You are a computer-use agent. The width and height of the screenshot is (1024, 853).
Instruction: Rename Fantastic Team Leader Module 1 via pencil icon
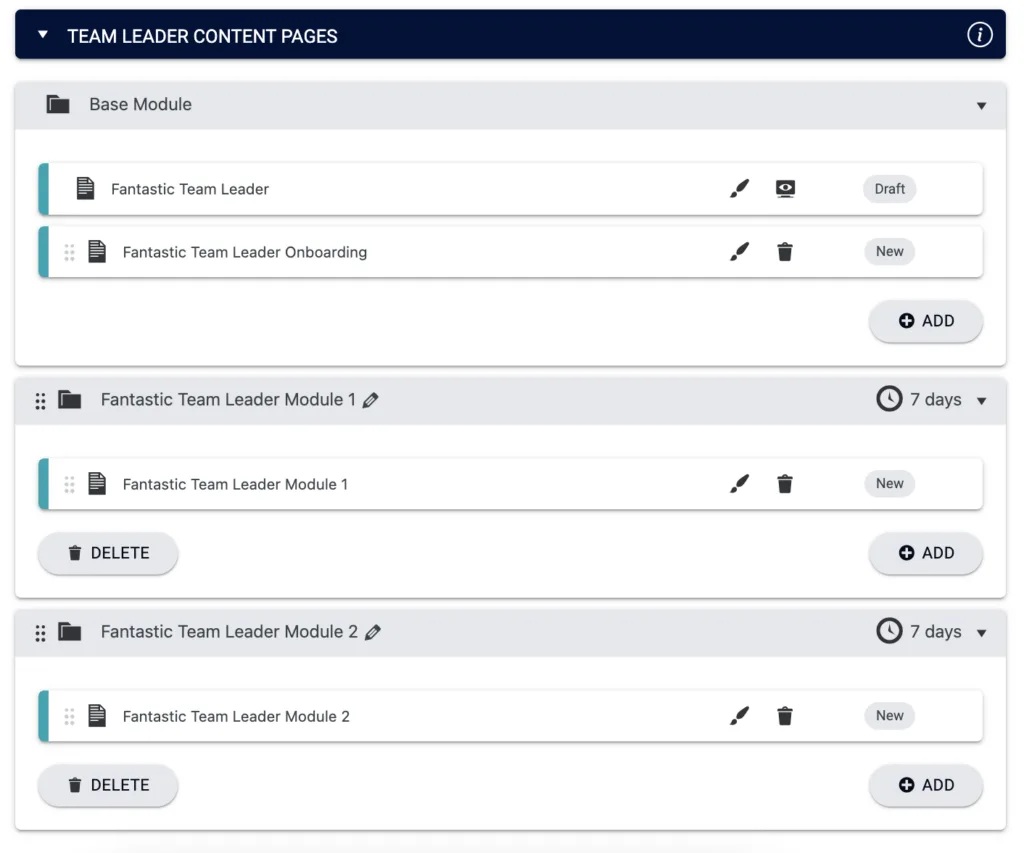tap(371, 399)
